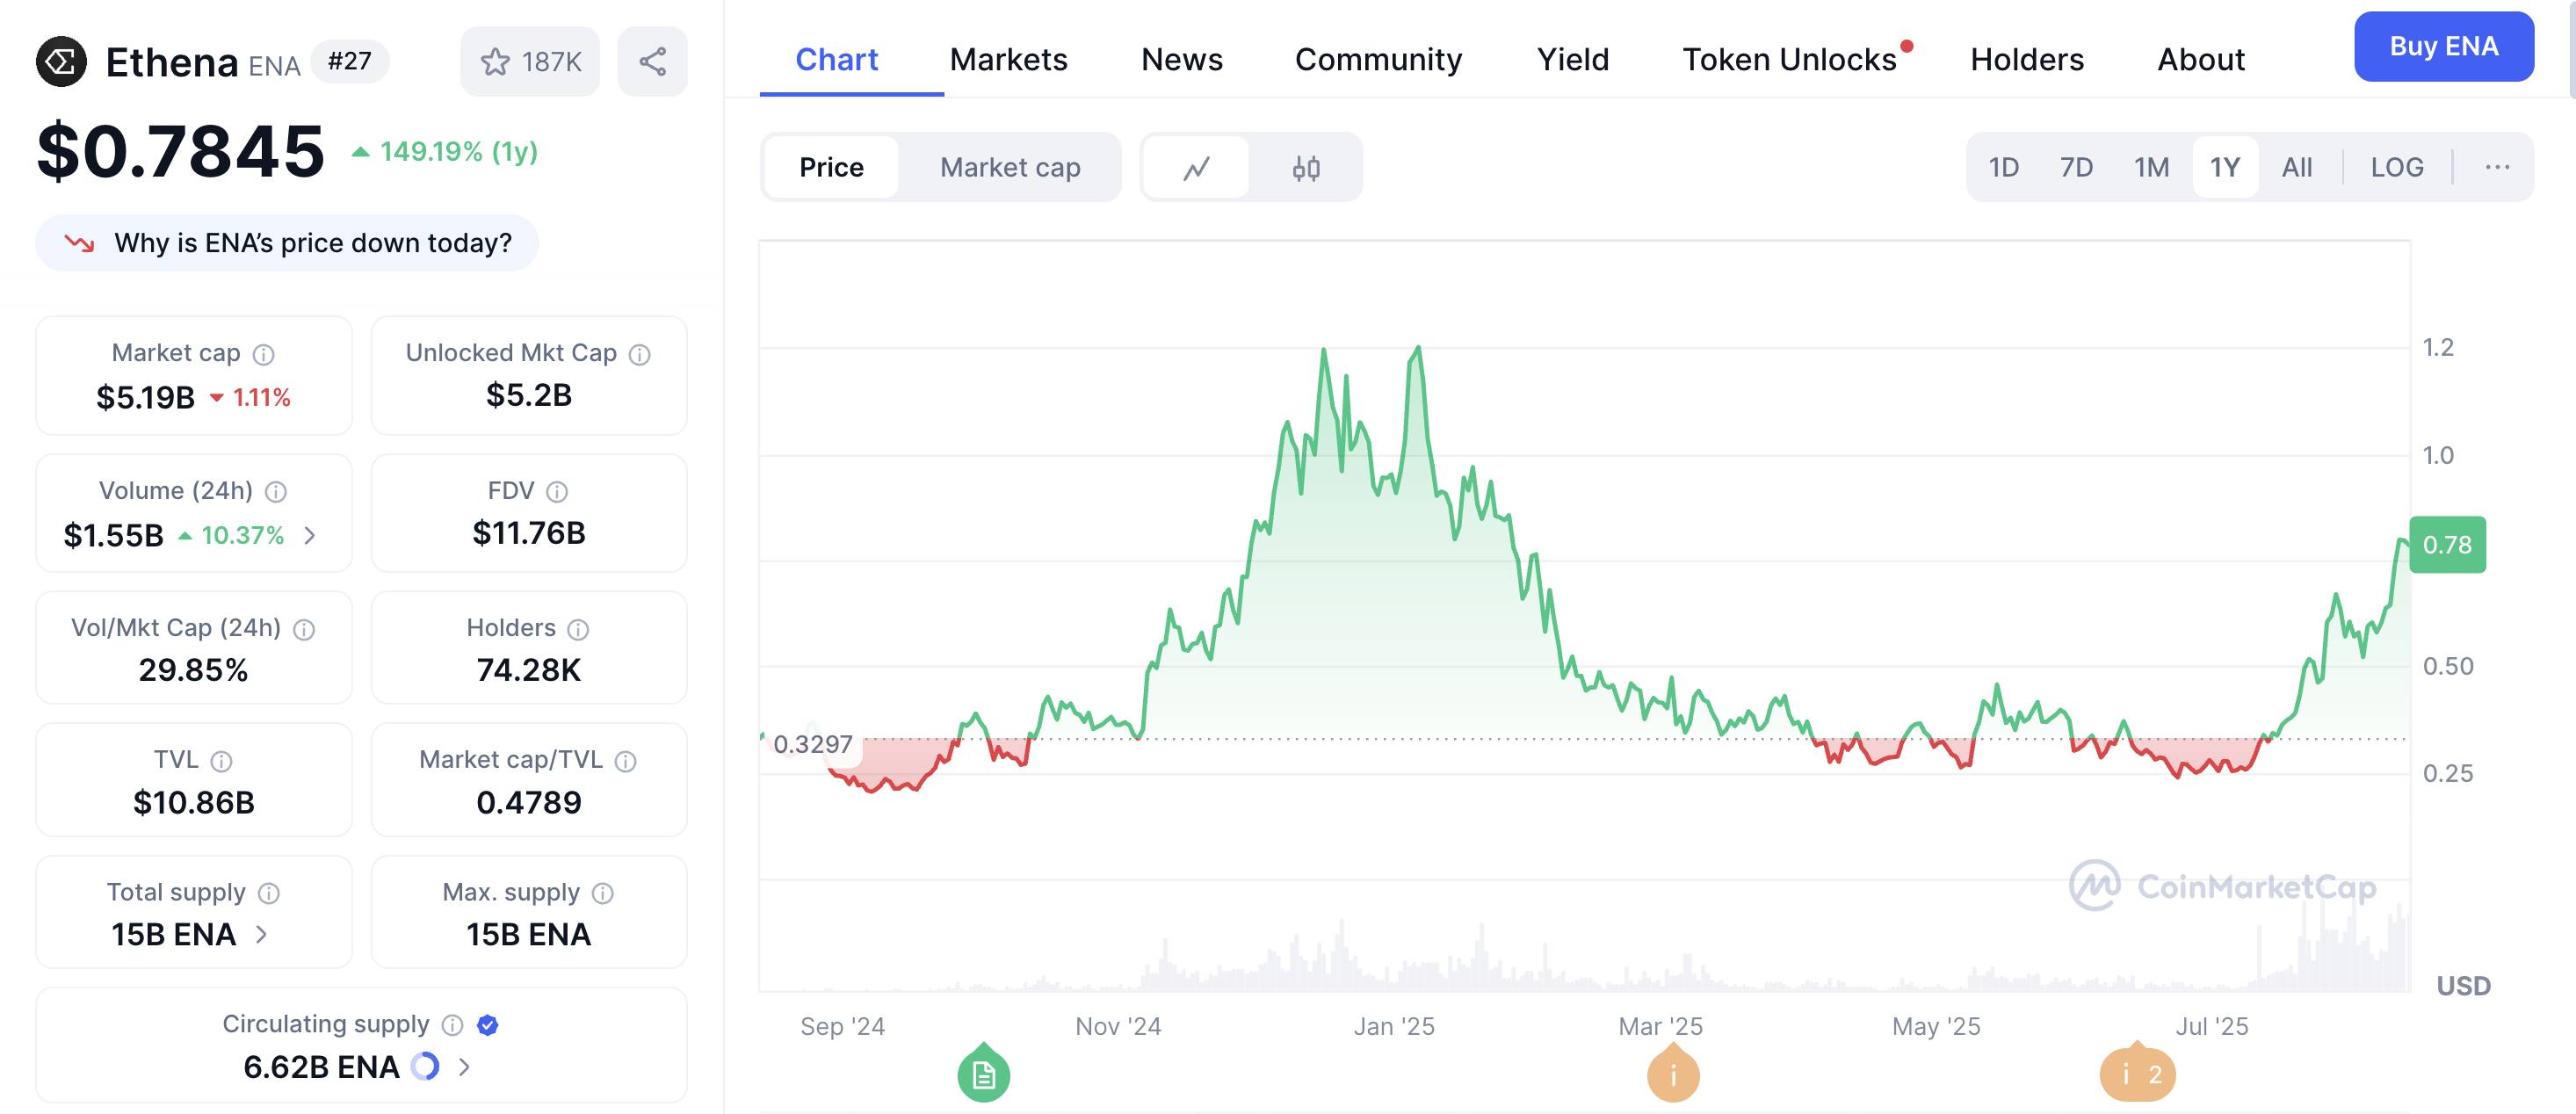Toggle the chart to Market cap view
Screen dimensions: 2576x1114
point(1010,168)
